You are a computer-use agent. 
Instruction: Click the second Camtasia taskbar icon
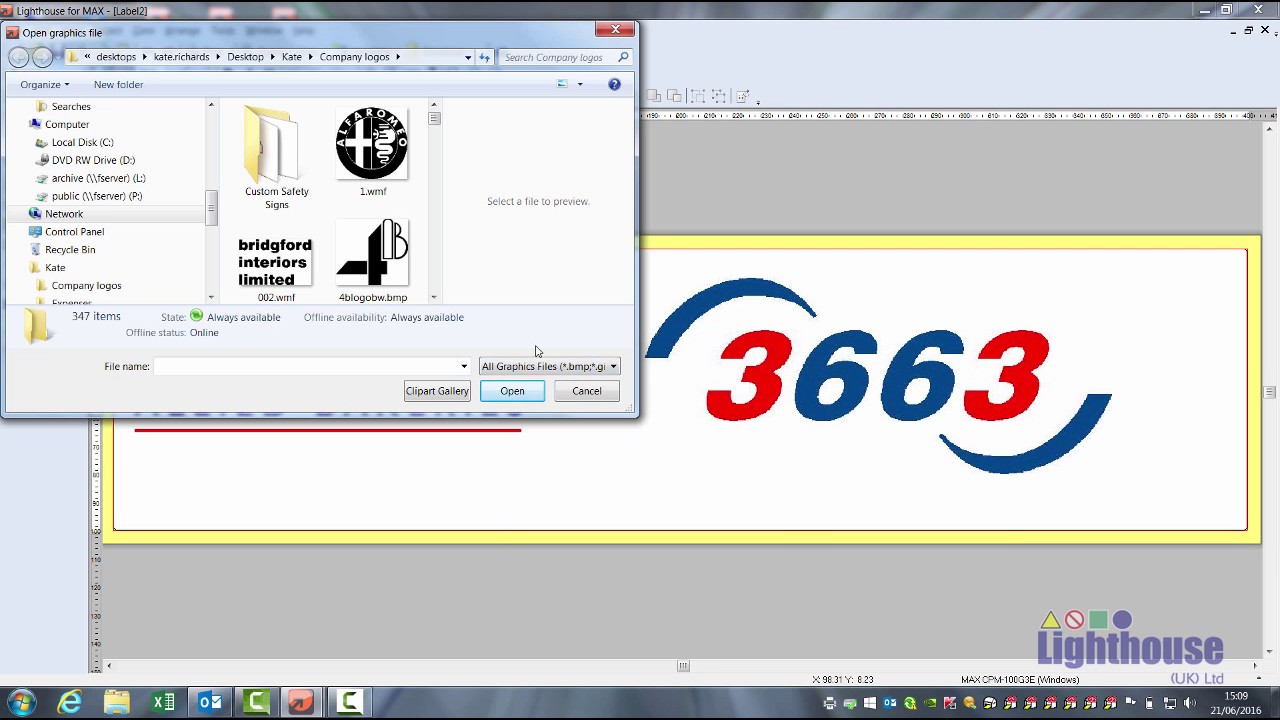pyautogui.click(x=348, y=702)
